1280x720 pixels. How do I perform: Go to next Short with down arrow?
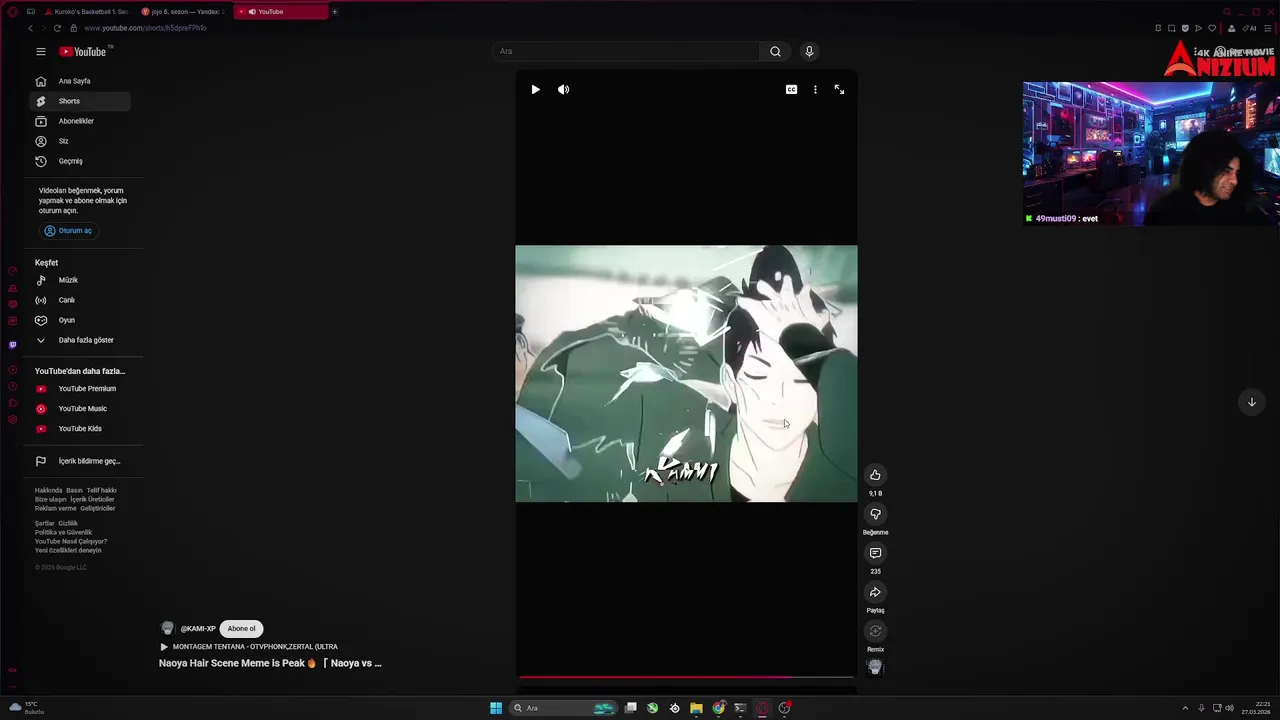(x=1251, y=402)
